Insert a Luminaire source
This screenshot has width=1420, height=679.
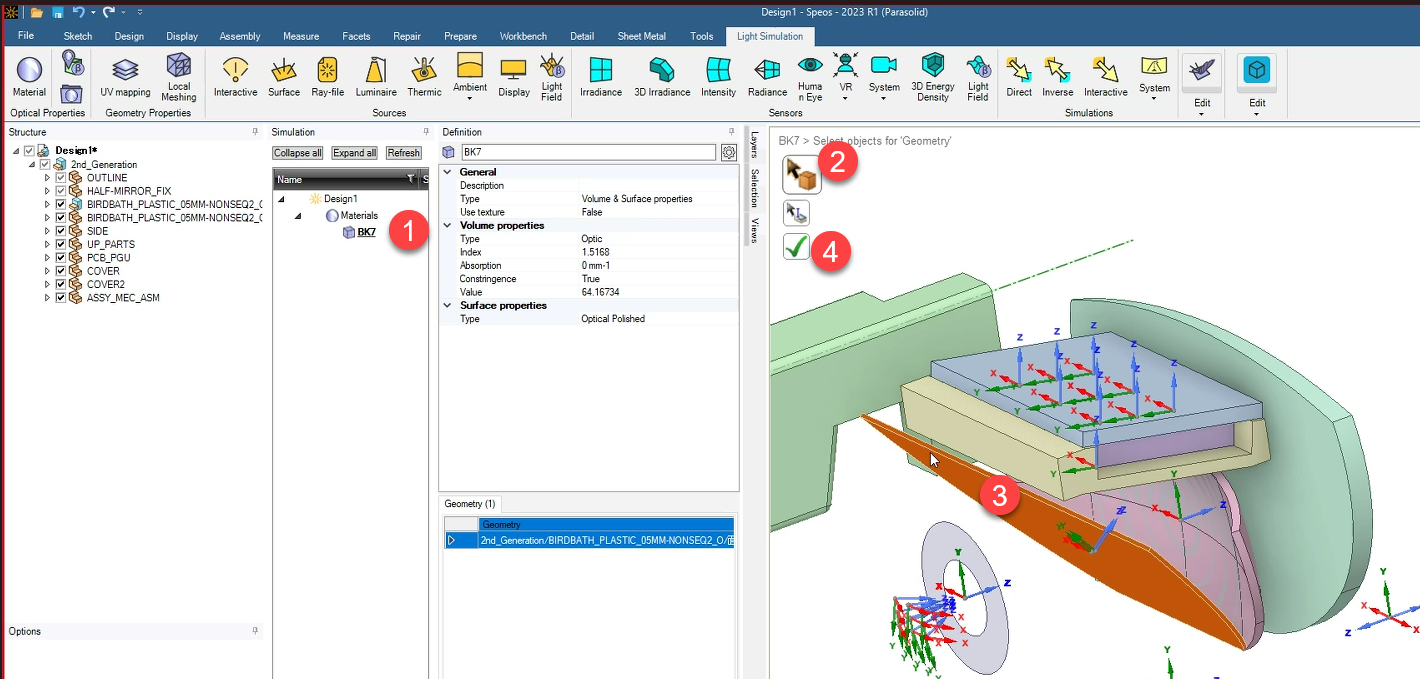pos(376,77)
